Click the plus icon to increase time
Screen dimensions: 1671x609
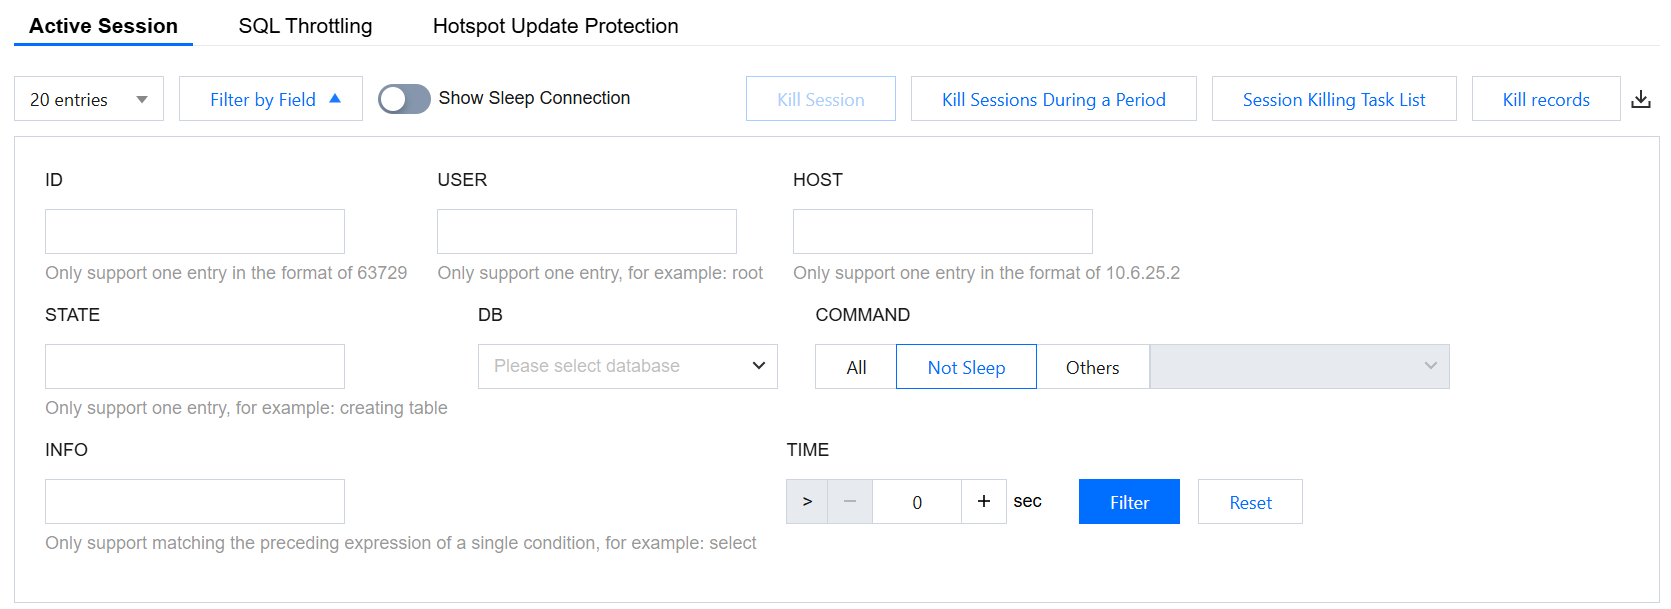click(x=984, y=502)
